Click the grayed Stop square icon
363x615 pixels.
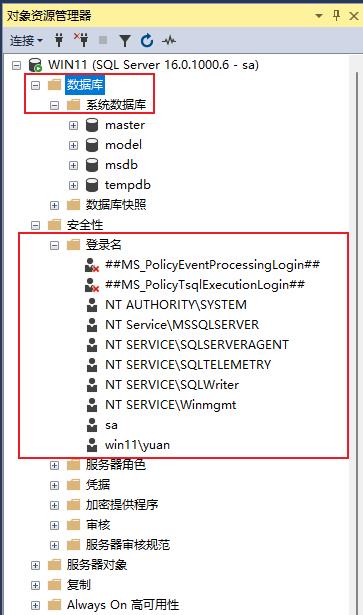click(x=103, y=40)
